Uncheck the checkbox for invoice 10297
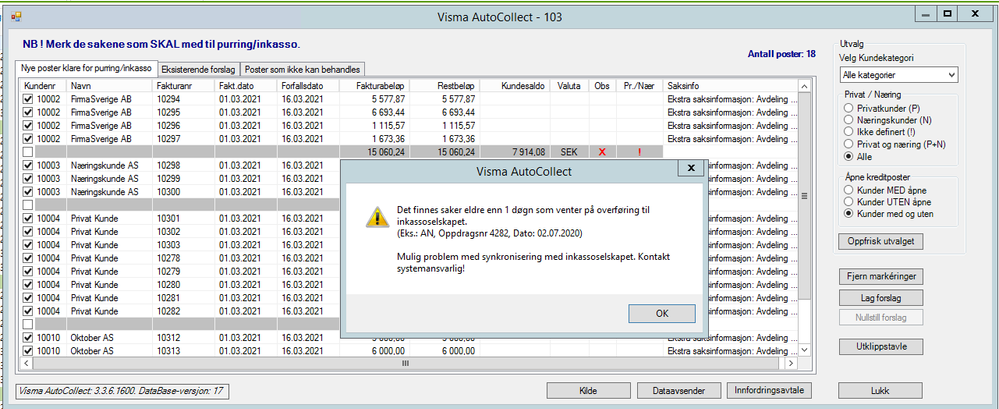 (27, 138)
